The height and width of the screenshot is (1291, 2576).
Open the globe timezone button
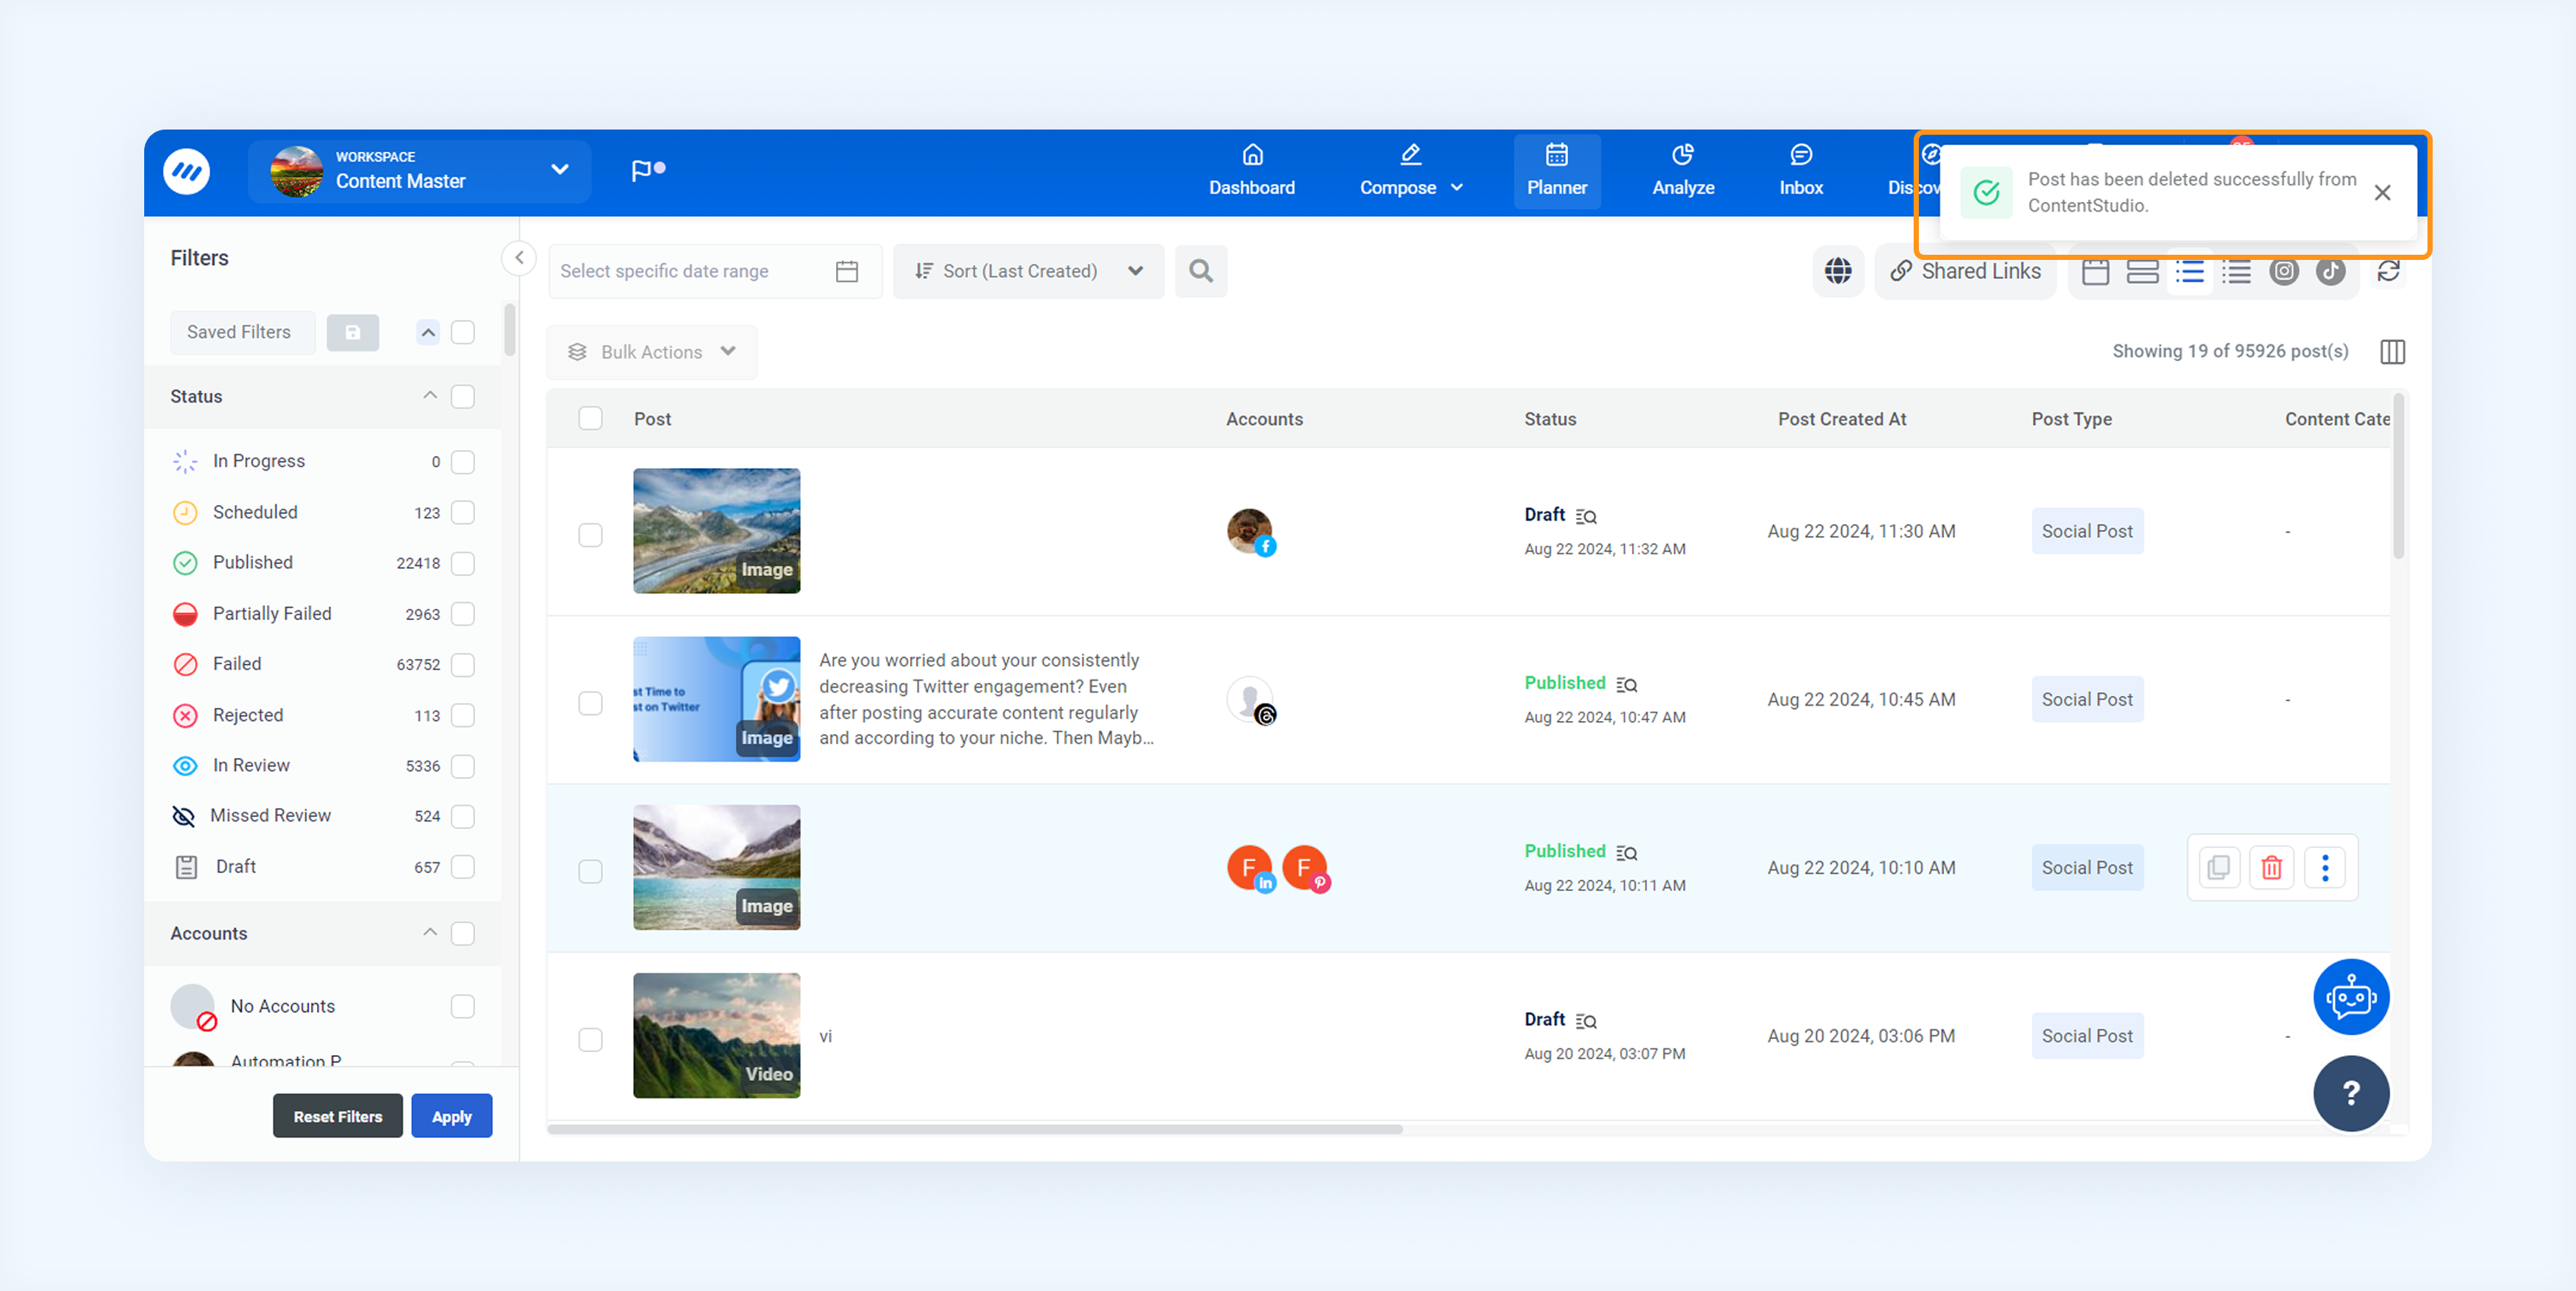pos(1838,271)
